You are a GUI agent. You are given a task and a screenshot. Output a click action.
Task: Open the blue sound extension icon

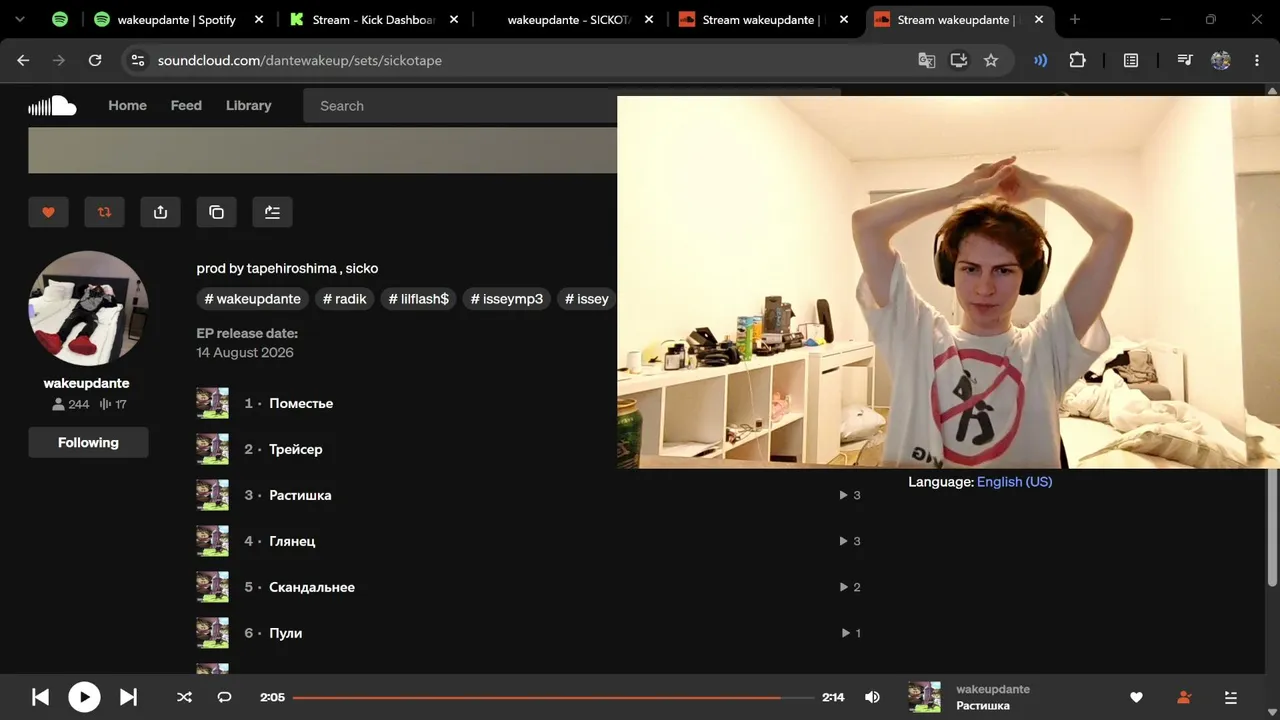(1041, 60)
